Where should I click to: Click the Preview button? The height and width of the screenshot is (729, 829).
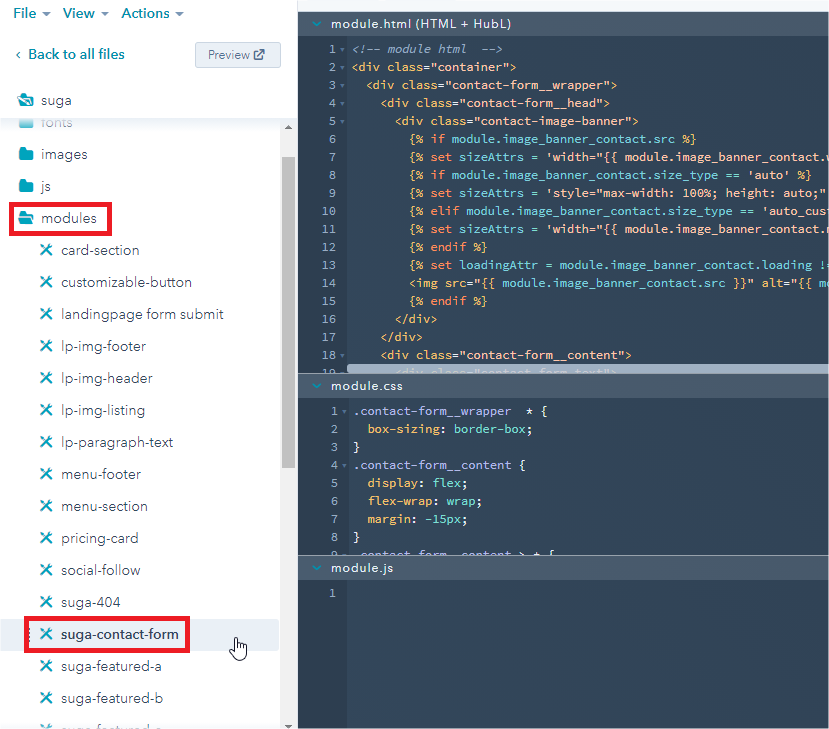click(x=237, y=55)
